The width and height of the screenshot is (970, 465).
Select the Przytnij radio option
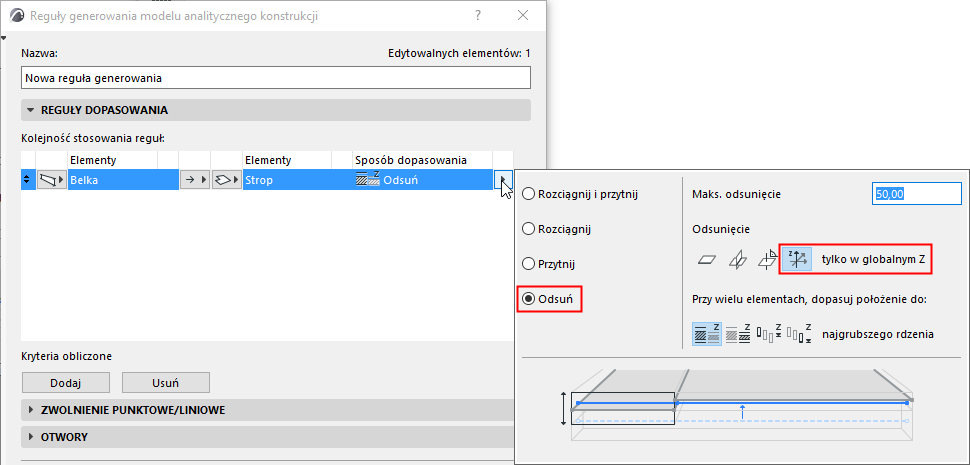coord(549,264)
